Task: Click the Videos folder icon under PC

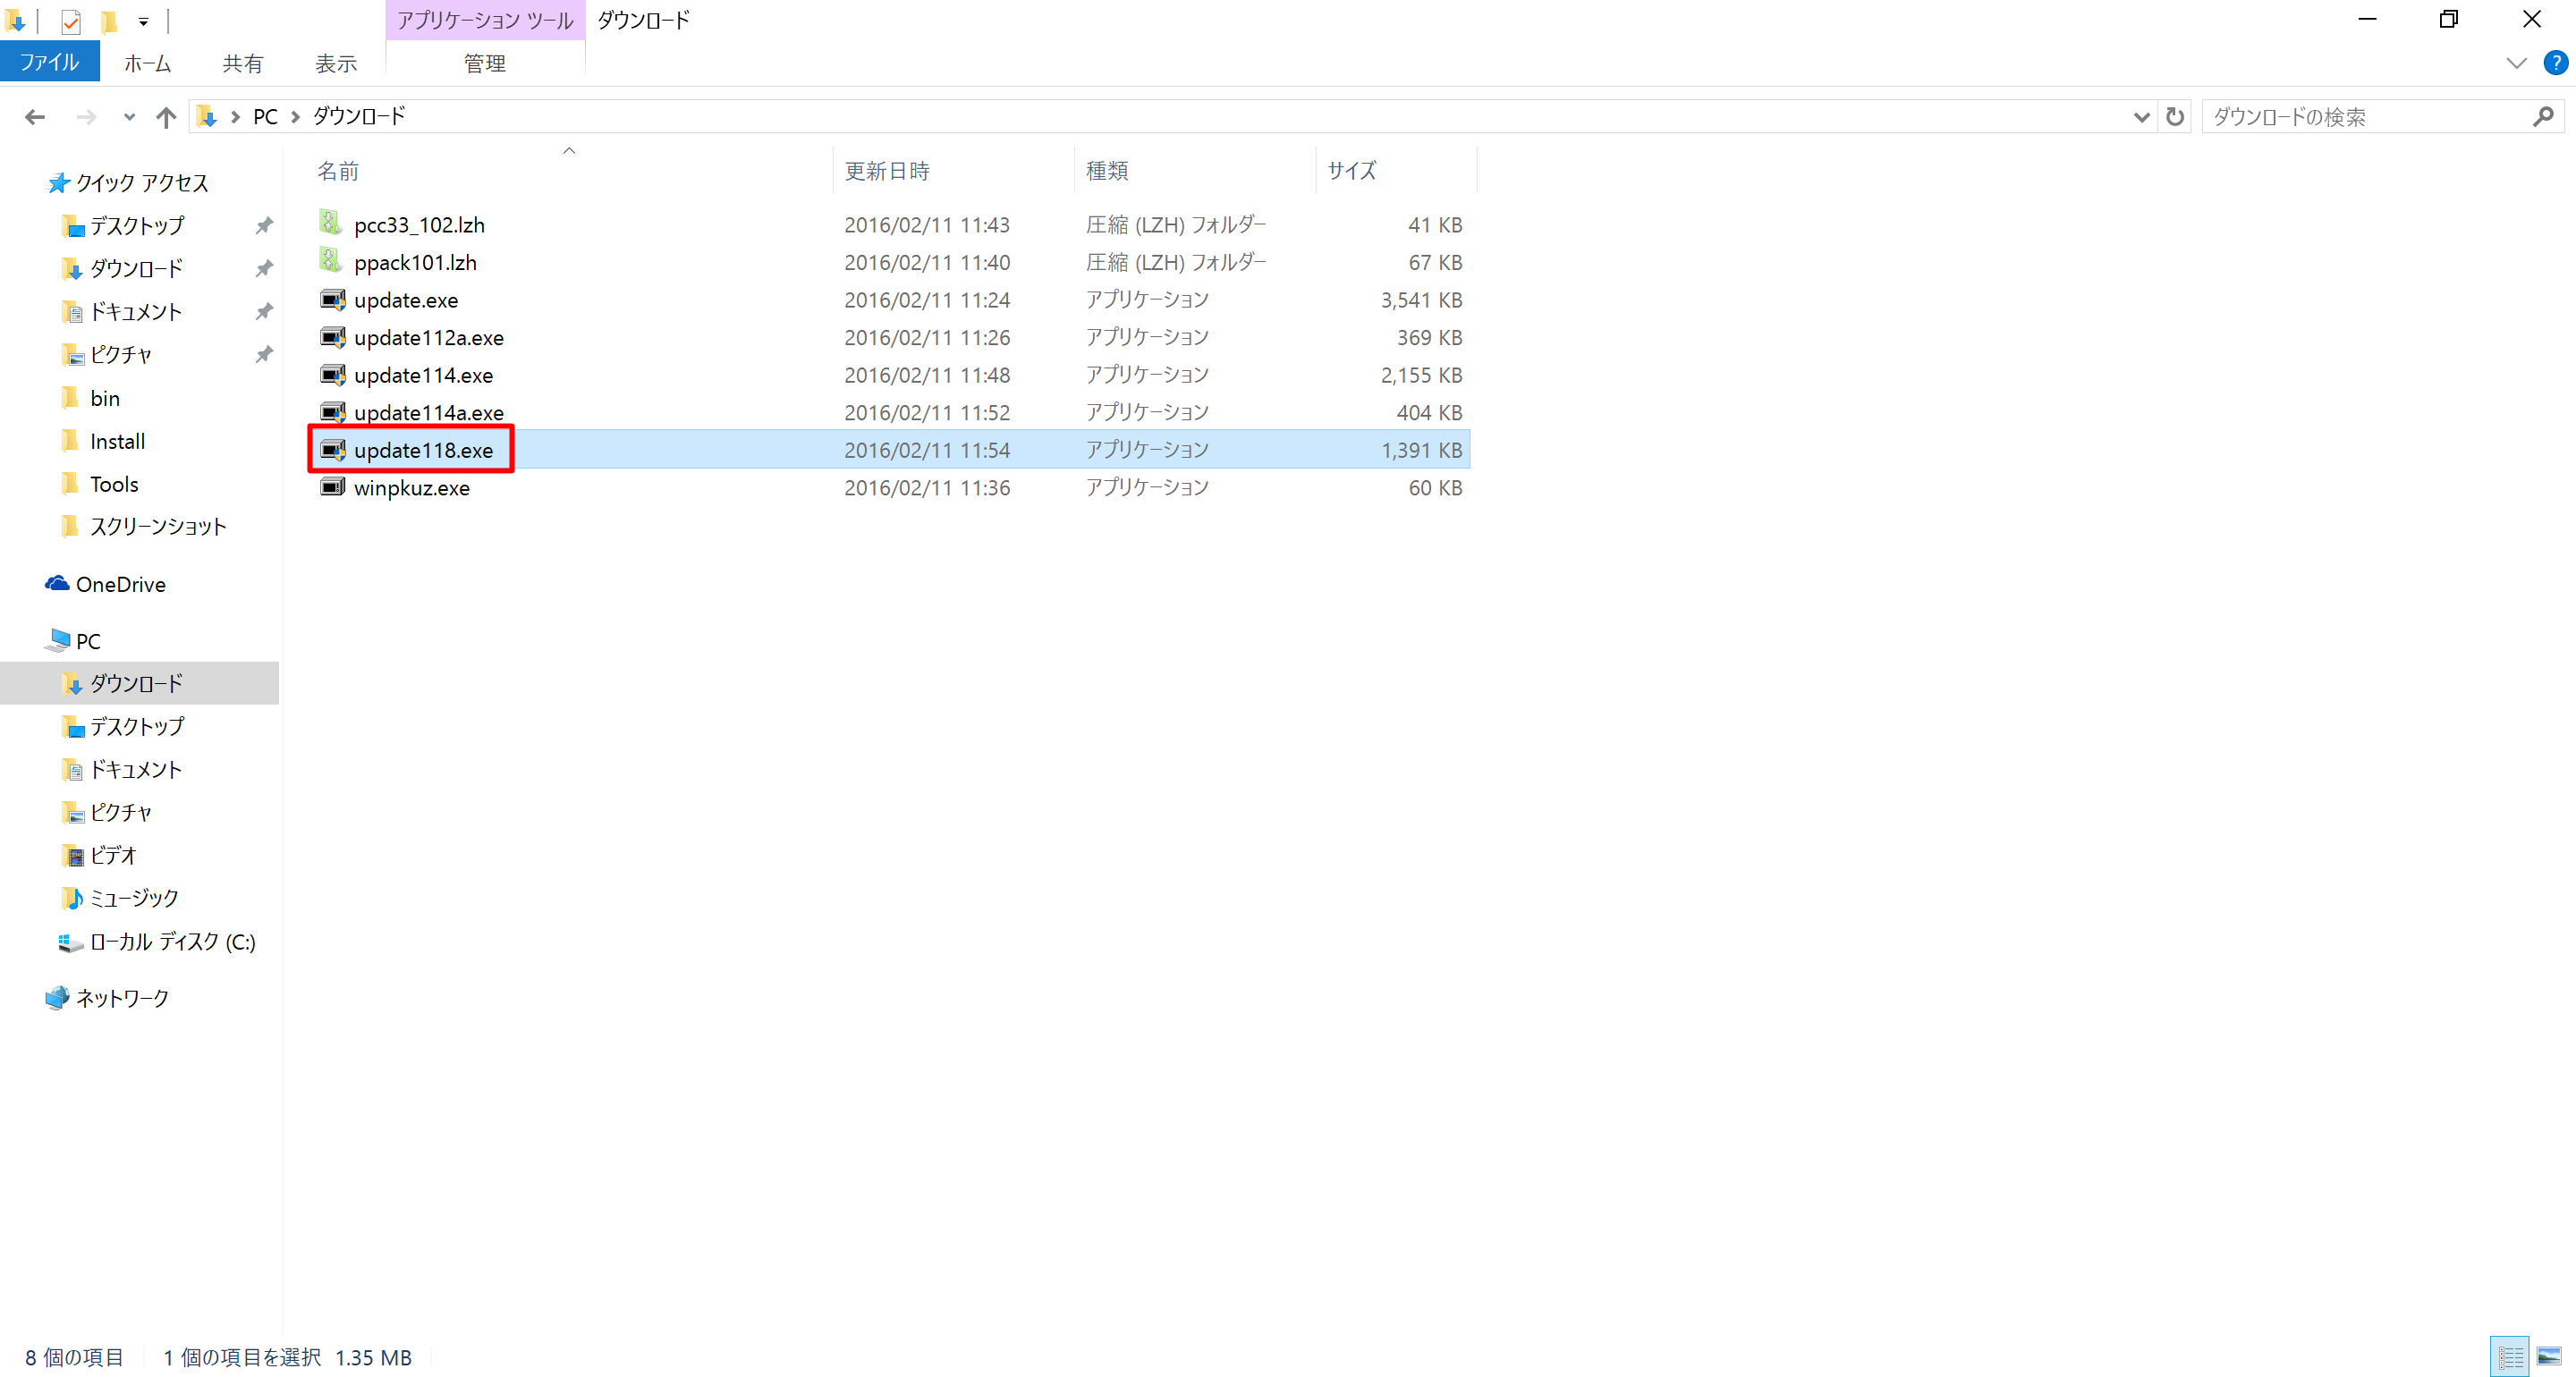Action: 73,855
